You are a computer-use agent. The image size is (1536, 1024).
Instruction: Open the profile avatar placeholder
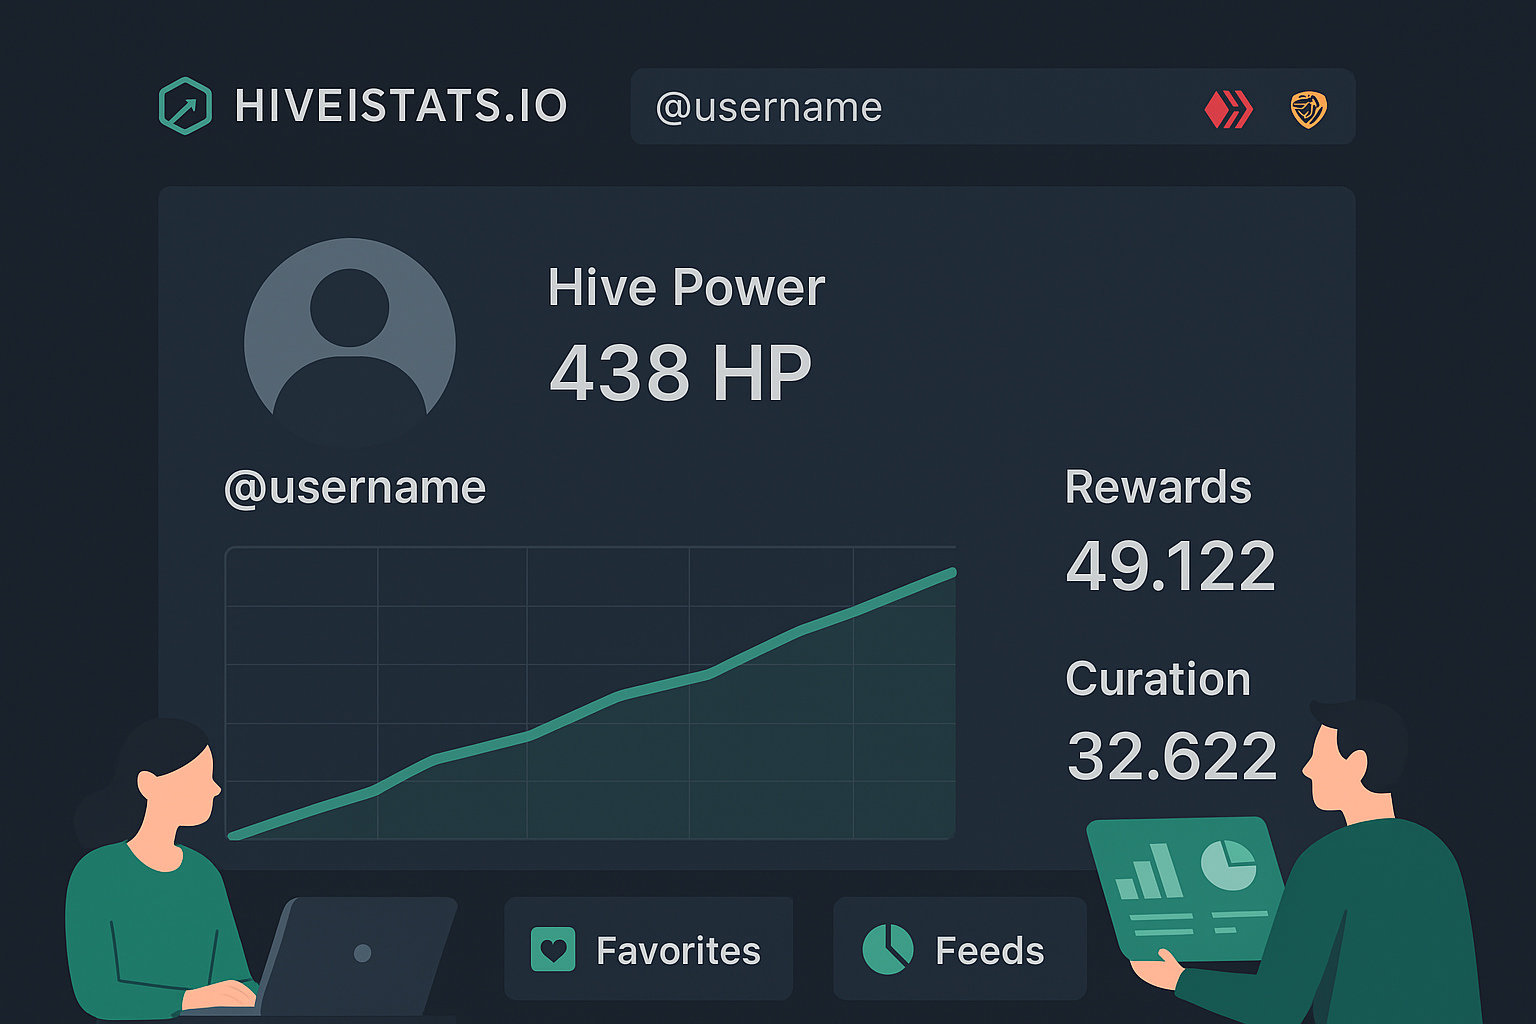(x=350, y=342)
